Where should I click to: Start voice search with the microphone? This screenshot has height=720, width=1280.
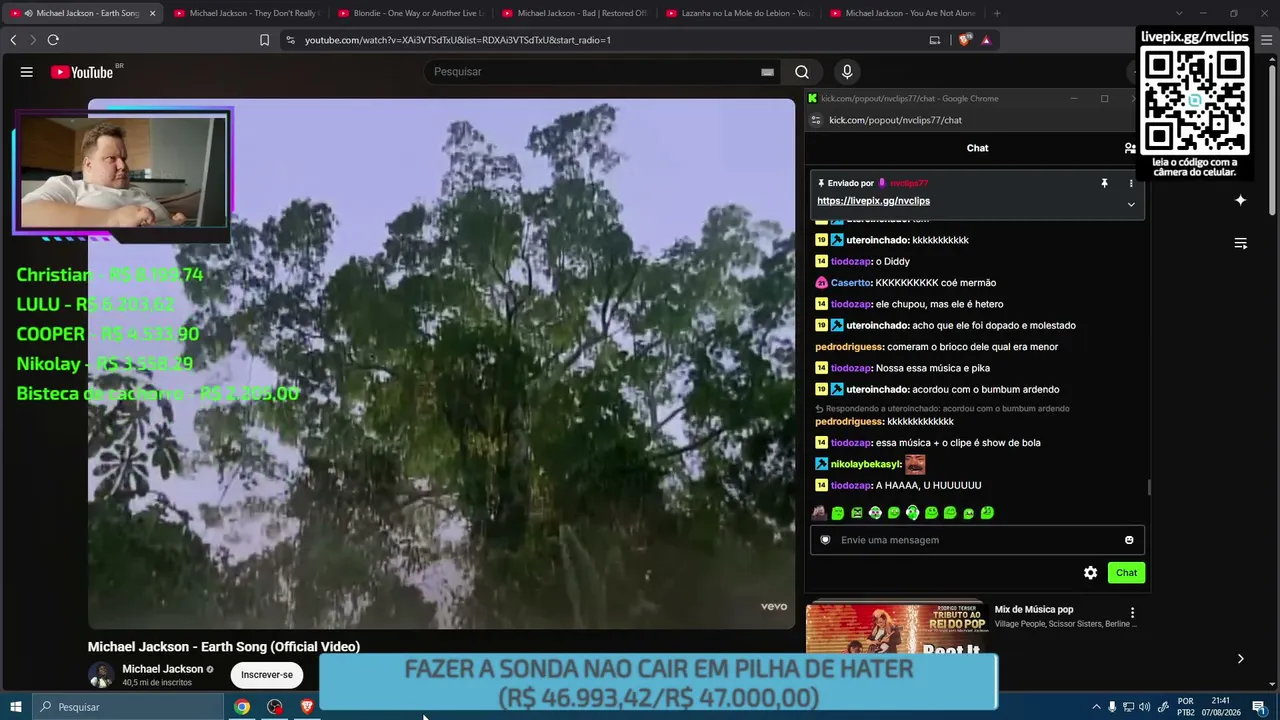[847, 72]
